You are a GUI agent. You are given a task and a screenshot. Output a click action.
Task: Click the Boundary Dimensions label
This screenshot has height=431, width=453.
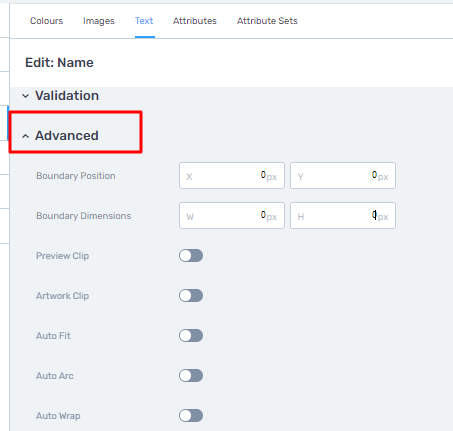tap(83, 216)
